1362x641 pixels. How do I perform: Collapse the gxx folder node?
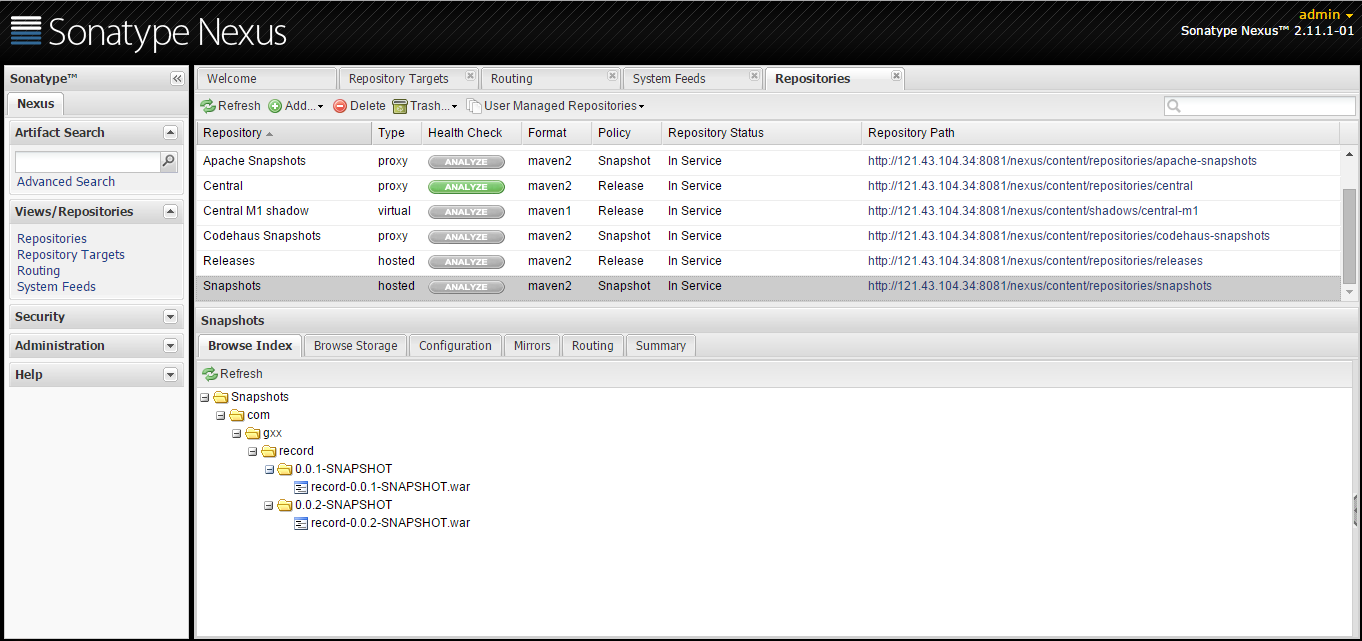(237, 433)
